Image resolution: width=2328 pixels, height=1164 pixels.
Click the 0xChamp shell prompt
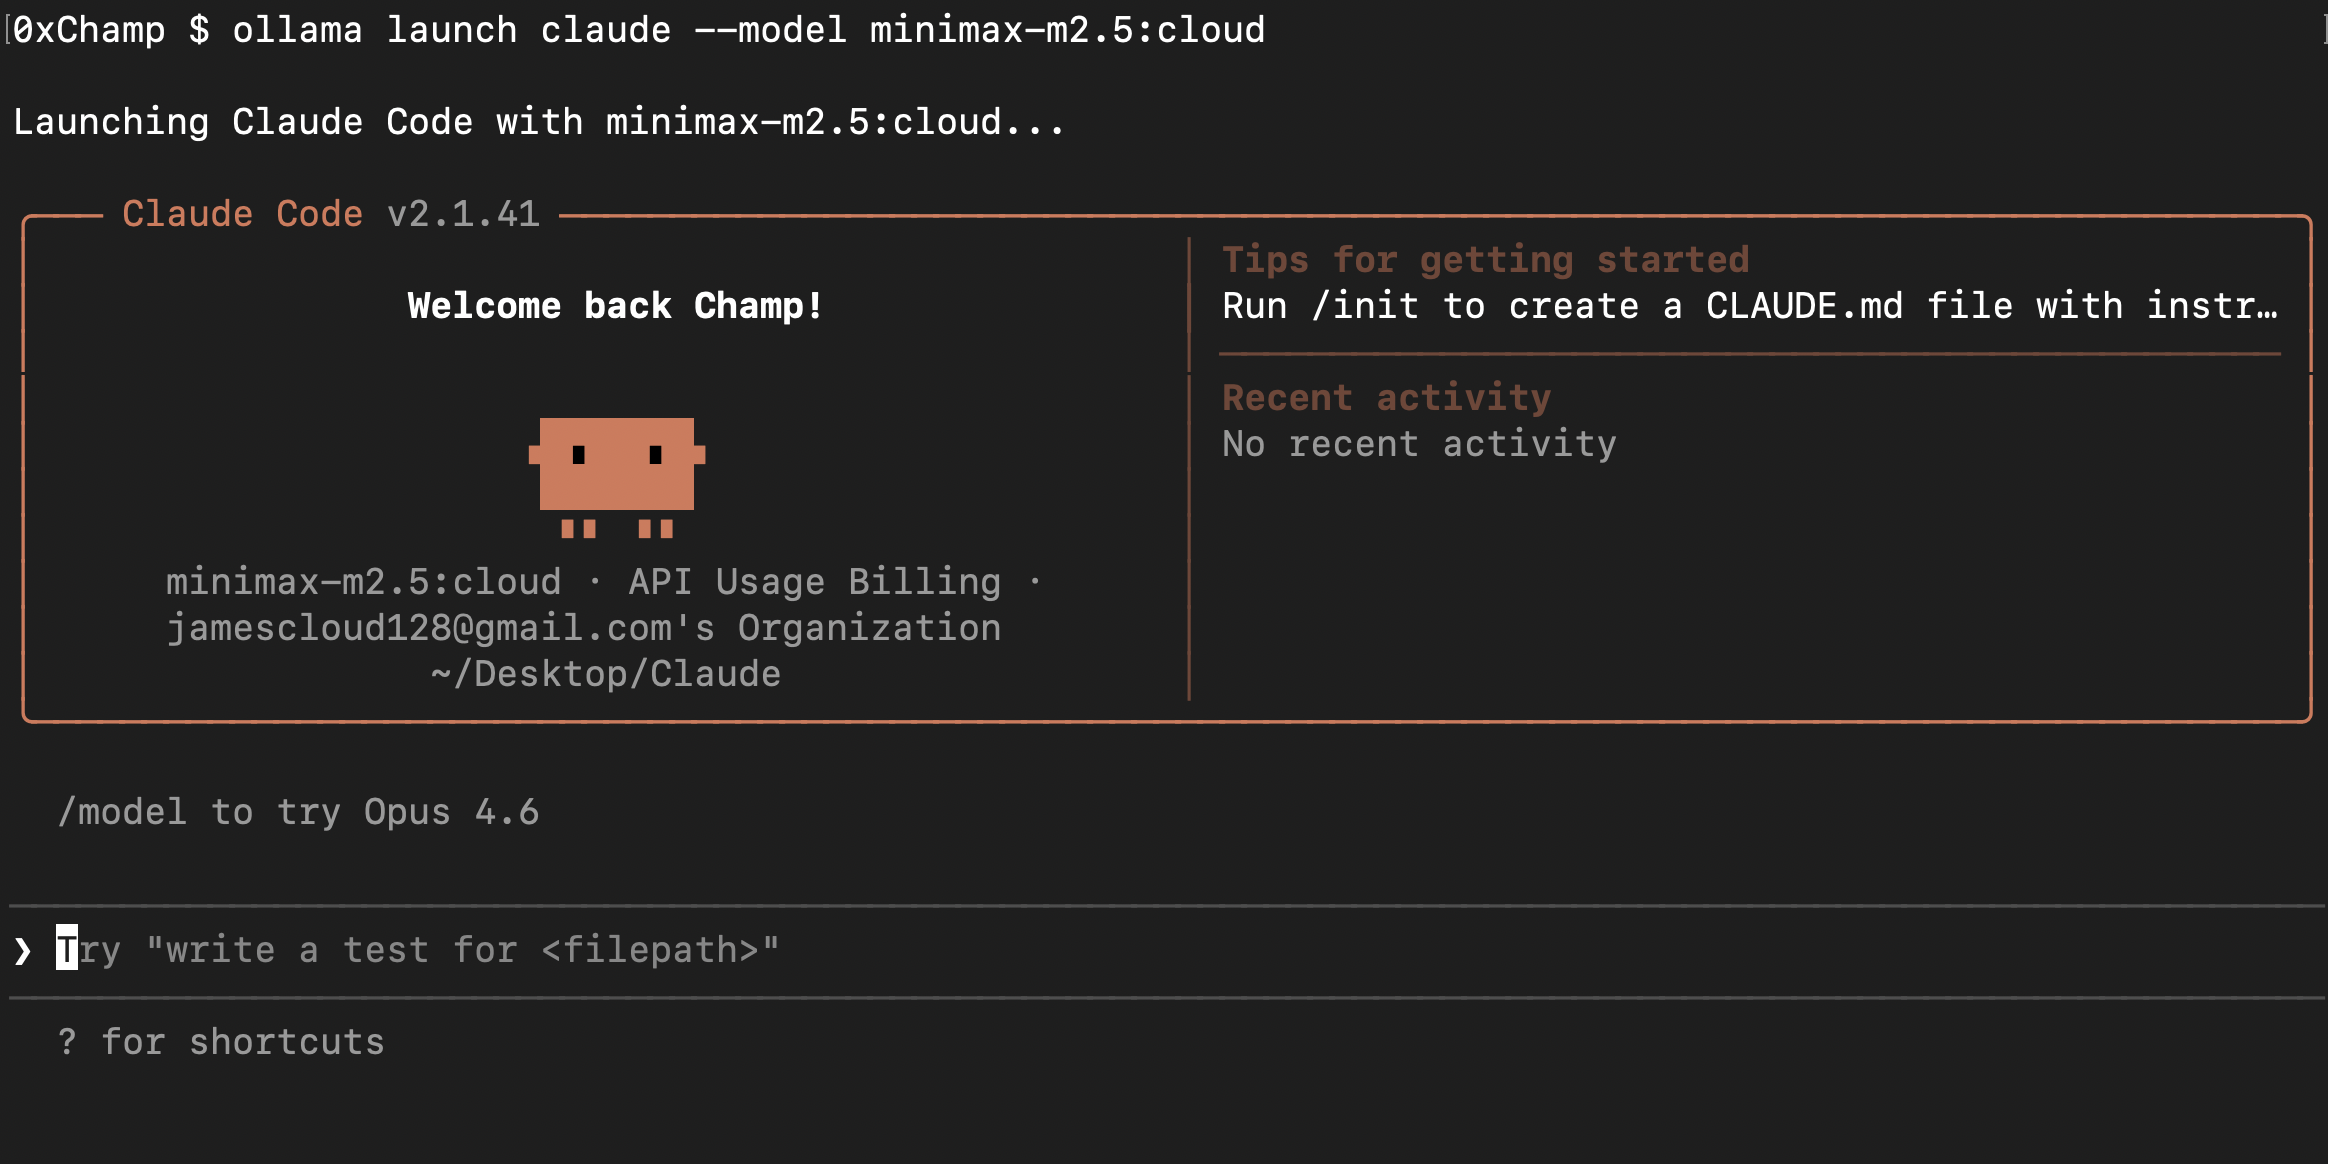click(90, 30)
